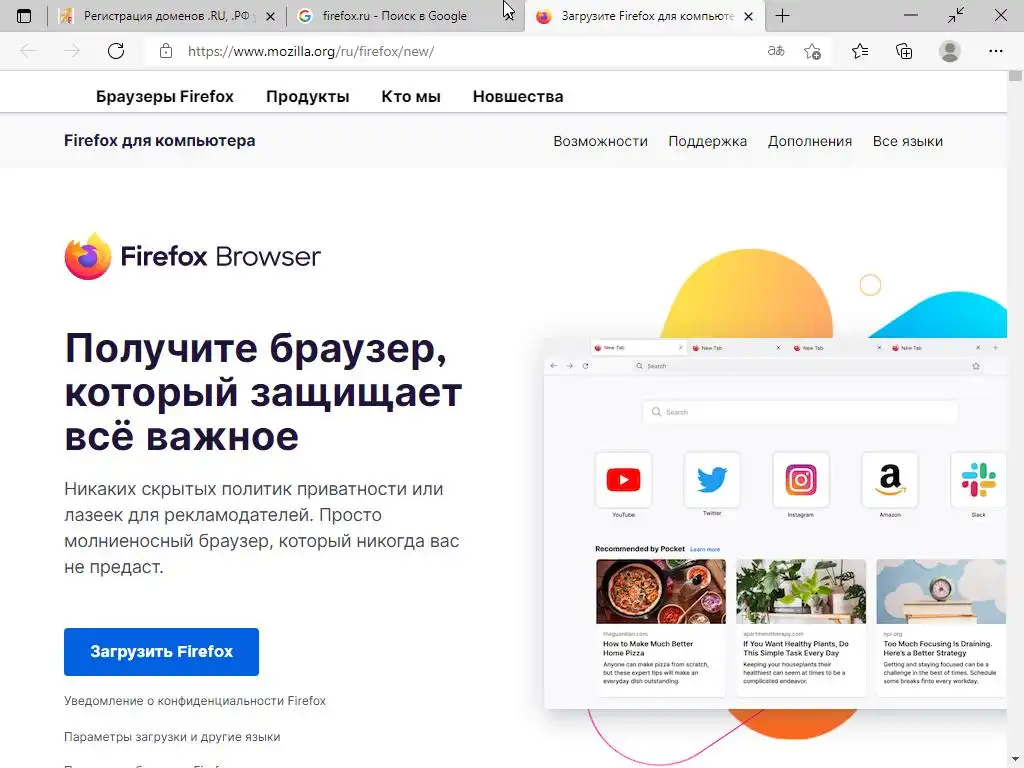Open Settings and more ellipsis menu

click(x=995, y=51)
